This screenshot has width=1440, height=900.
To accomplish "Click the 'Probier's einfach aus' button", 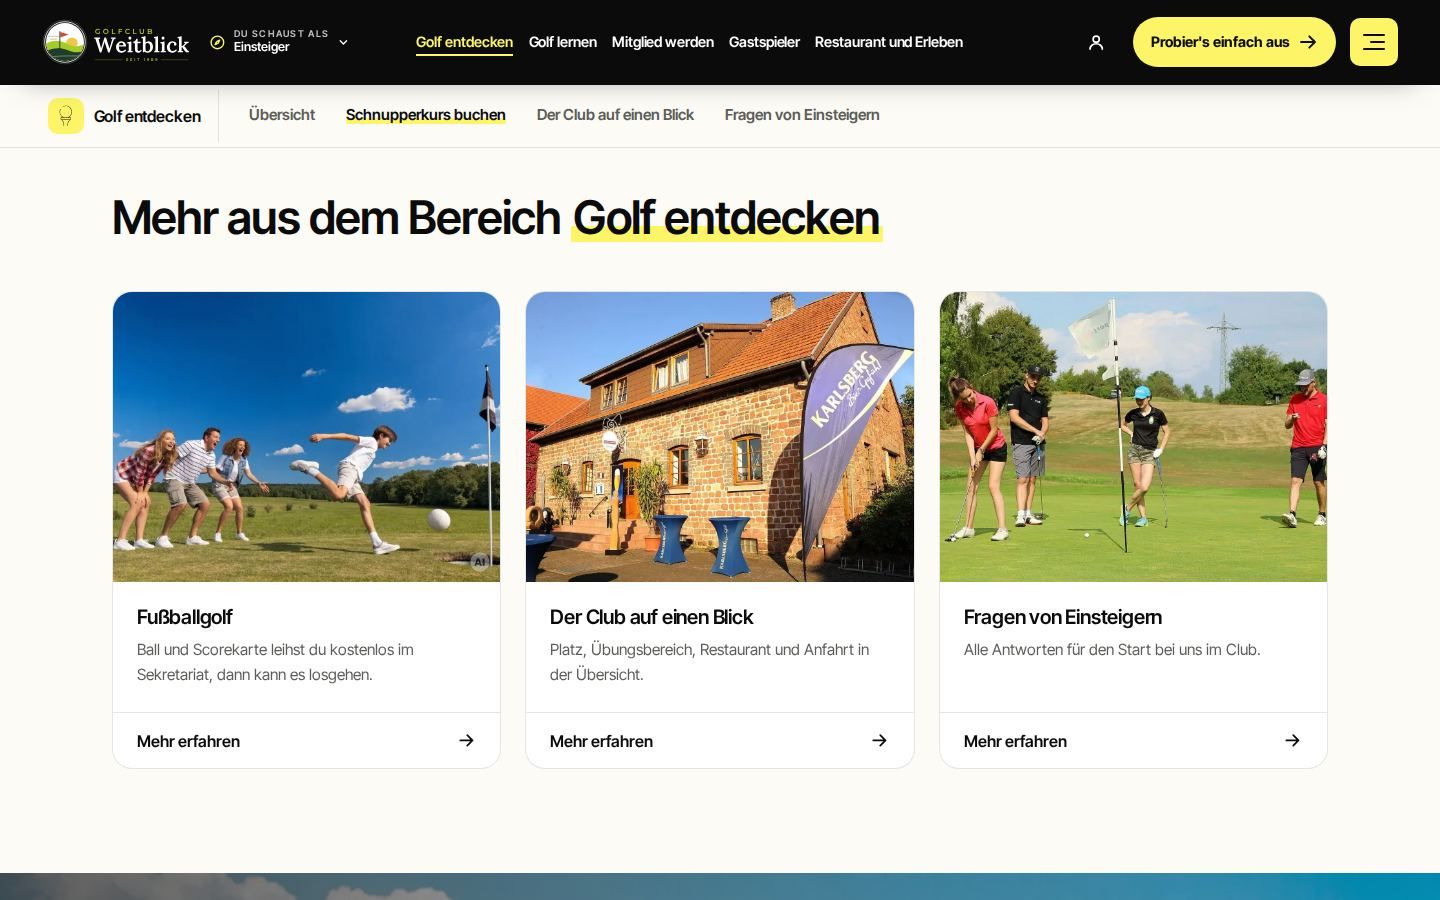I will [x=1234, y=42].
